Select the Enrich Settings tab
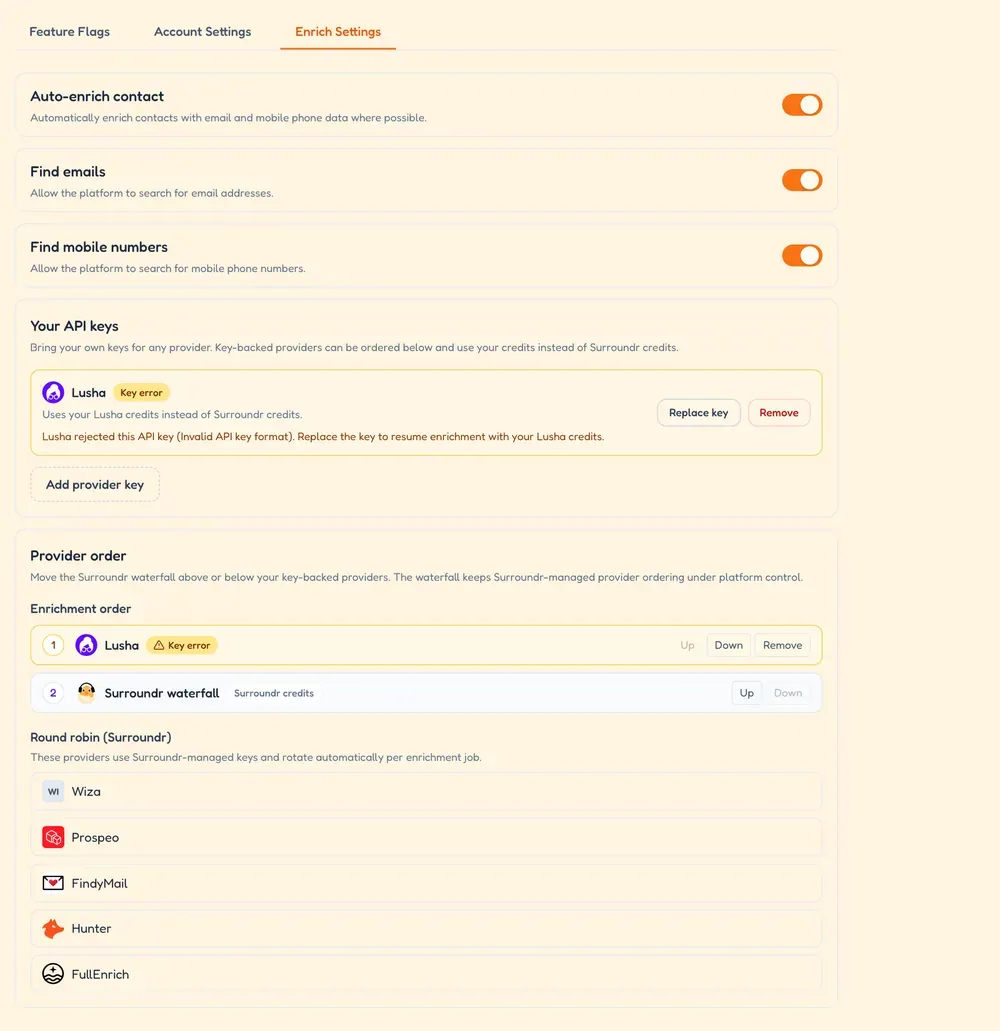The width and height of the screenshot is (1000, 1031). (x=338, y=32)
